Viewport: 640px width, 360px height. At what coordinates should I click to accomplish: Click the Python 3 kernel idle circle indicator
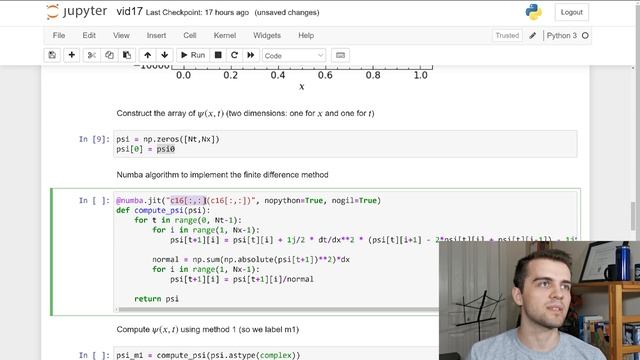coord(585,36)
